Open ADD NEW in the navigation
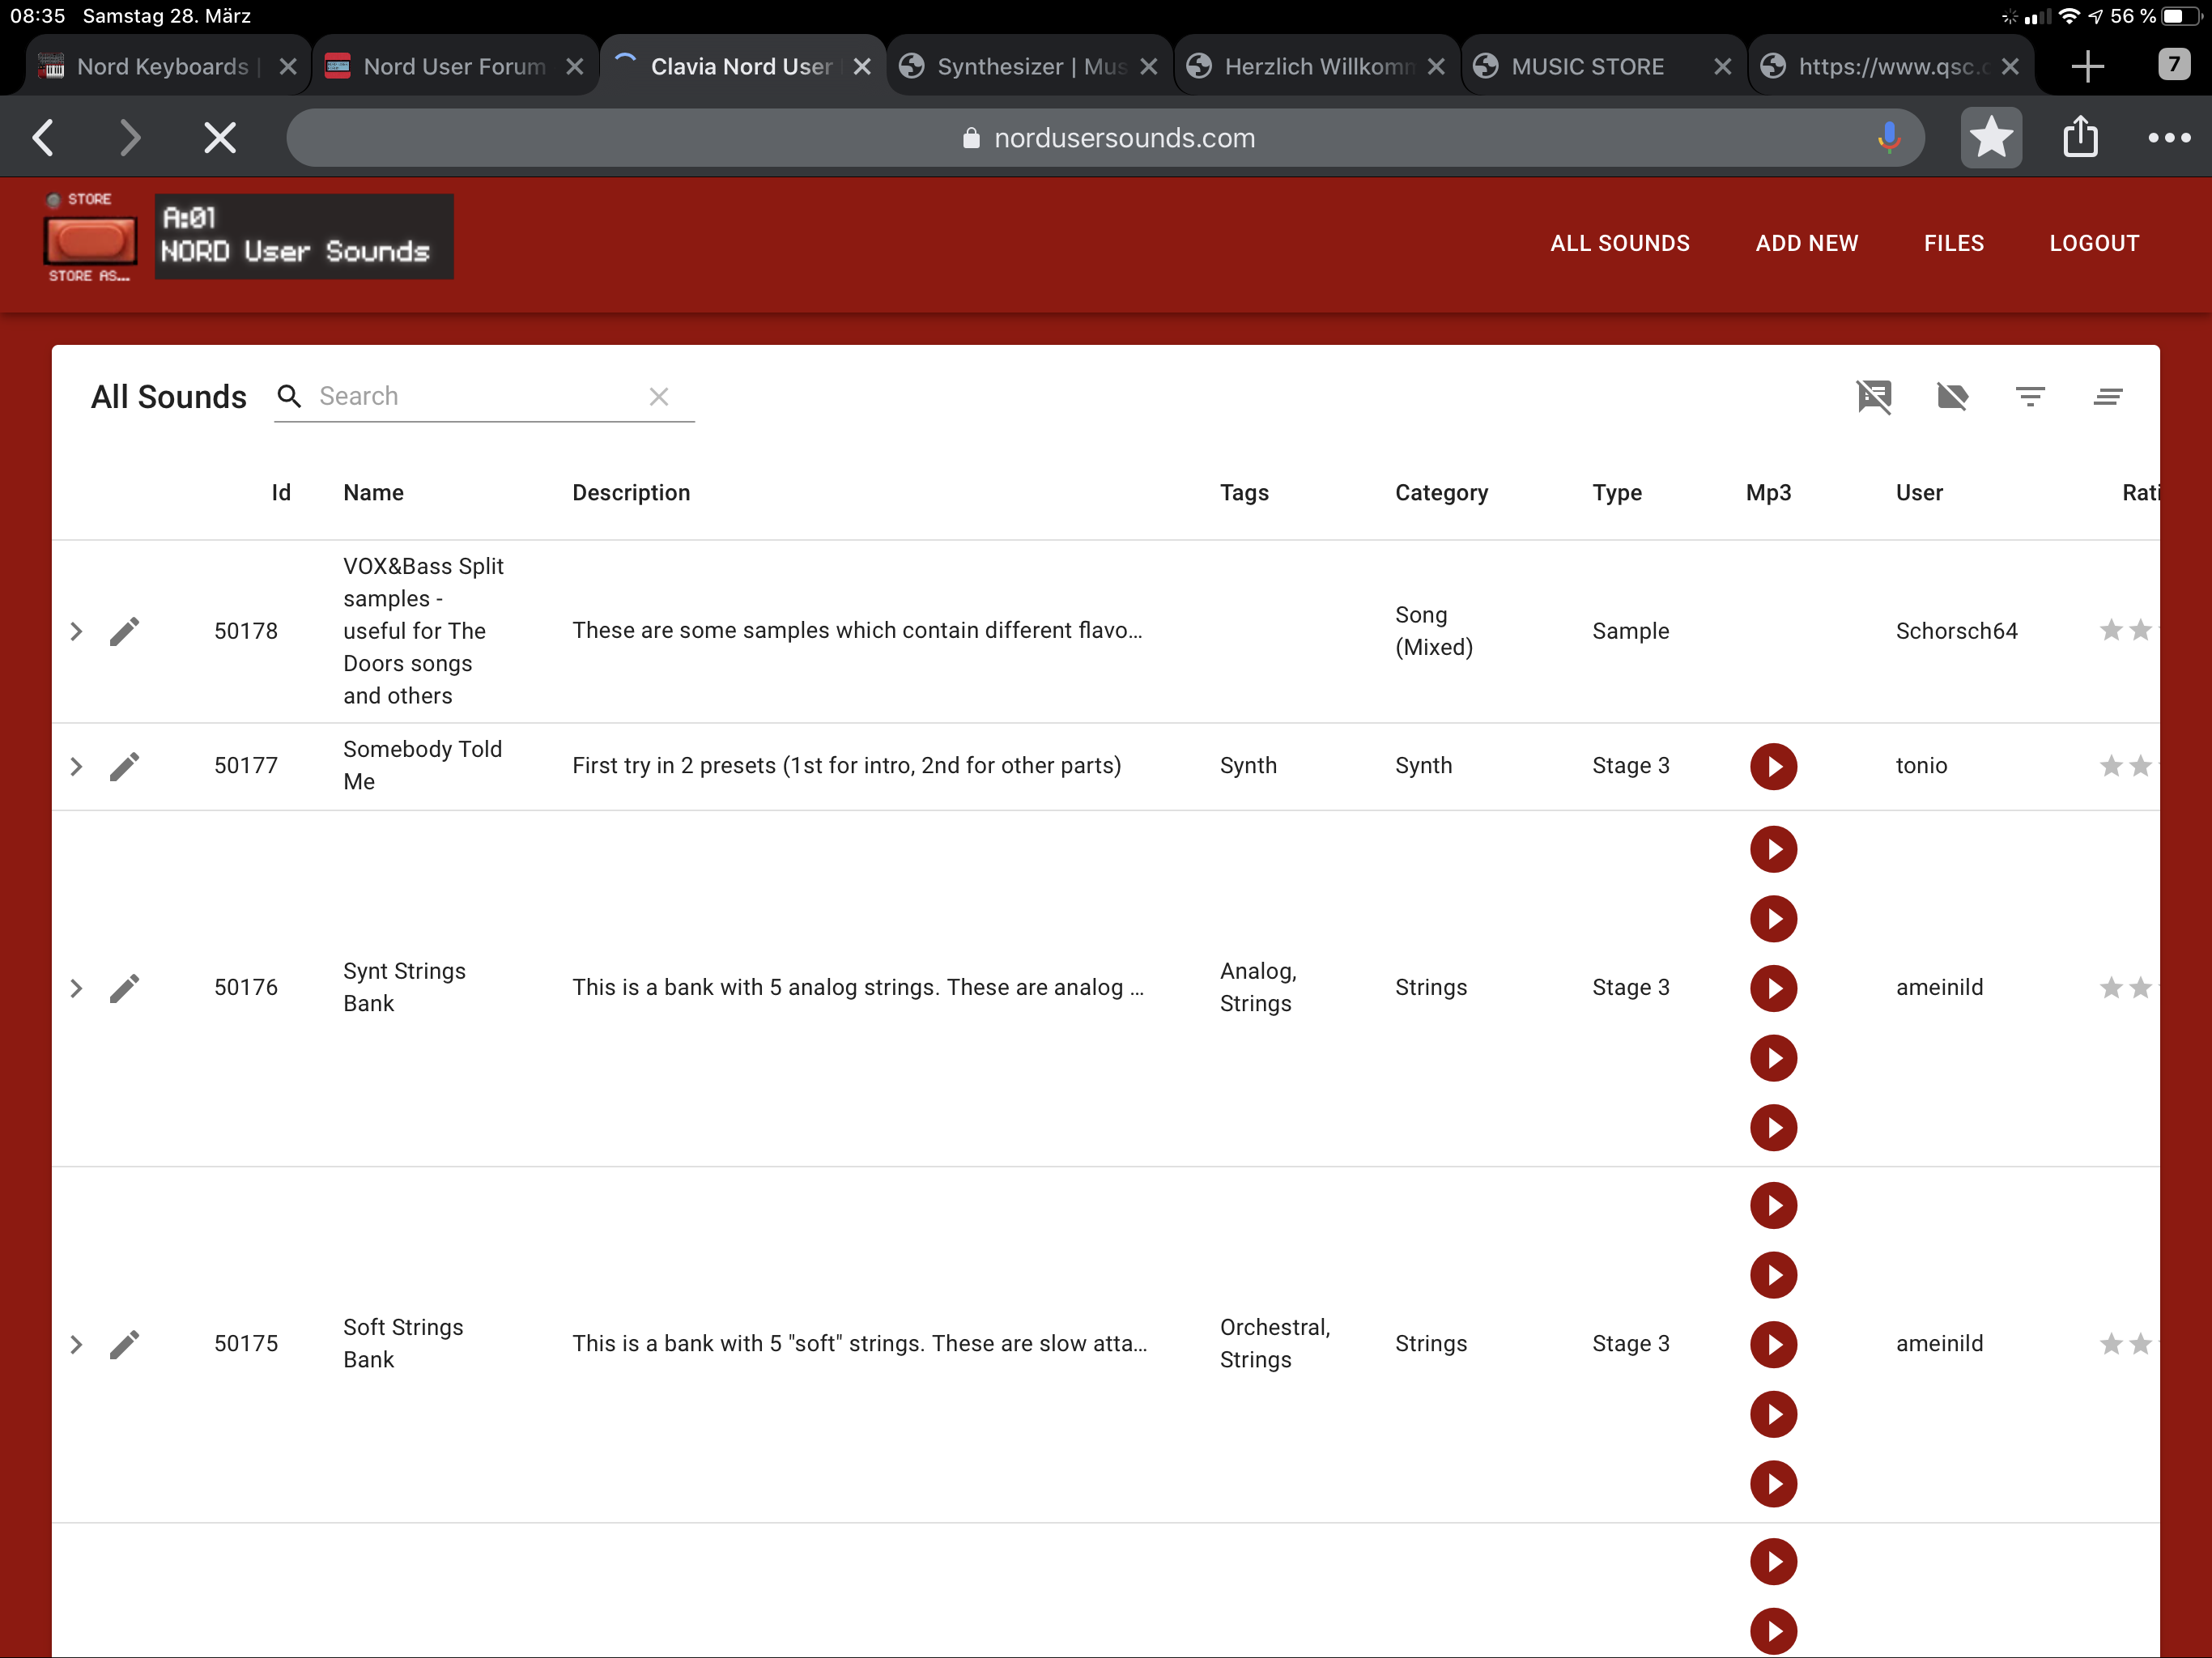This screenshot has width=2212, height=1658. [x=1807, y=243]
